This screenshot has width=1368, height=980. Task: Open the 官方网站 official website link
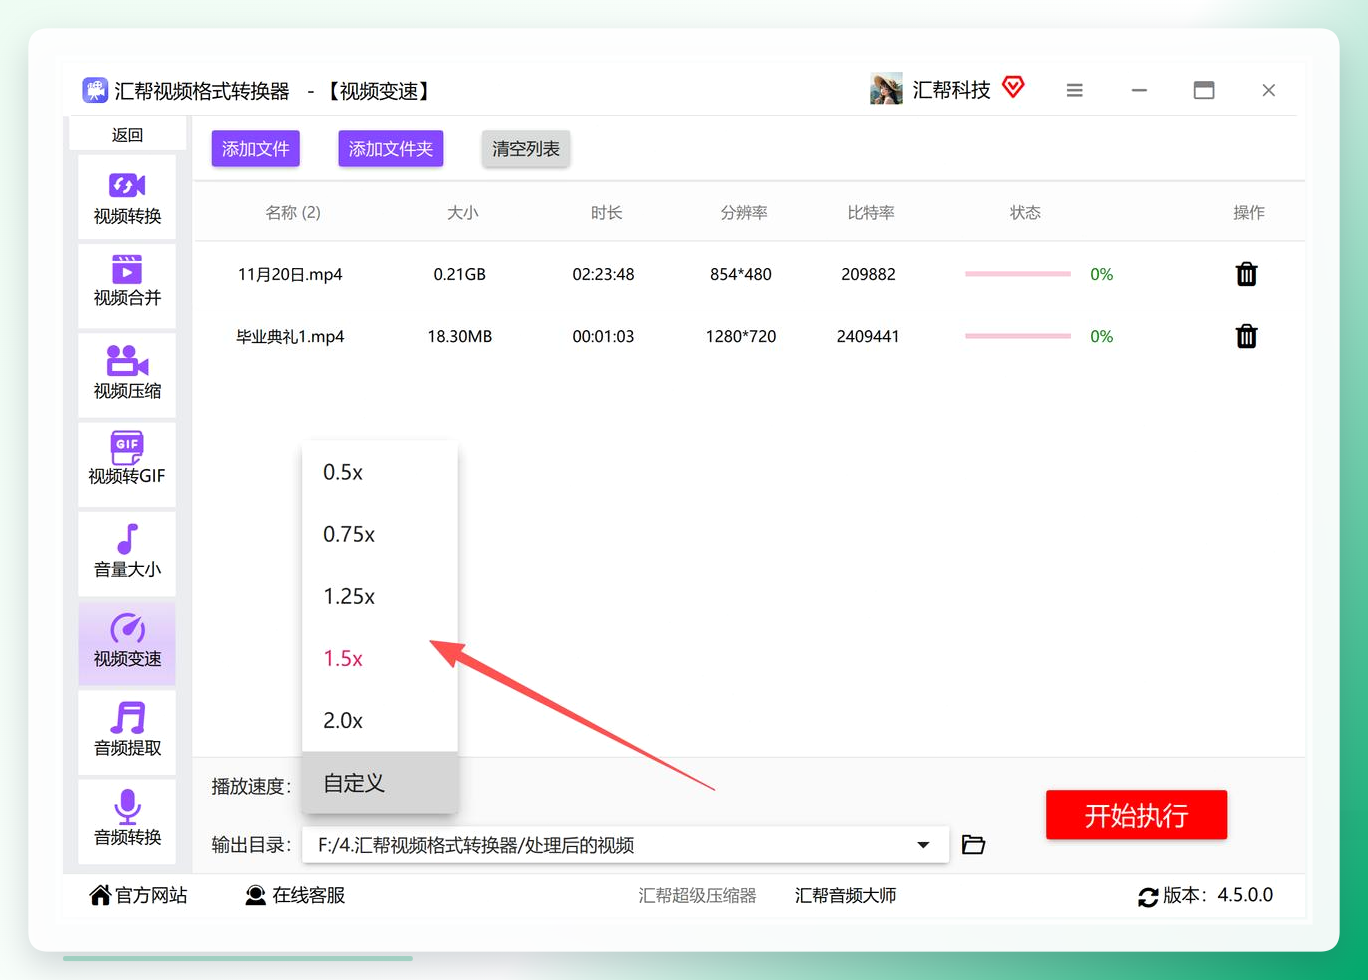[x=139, y=895]
